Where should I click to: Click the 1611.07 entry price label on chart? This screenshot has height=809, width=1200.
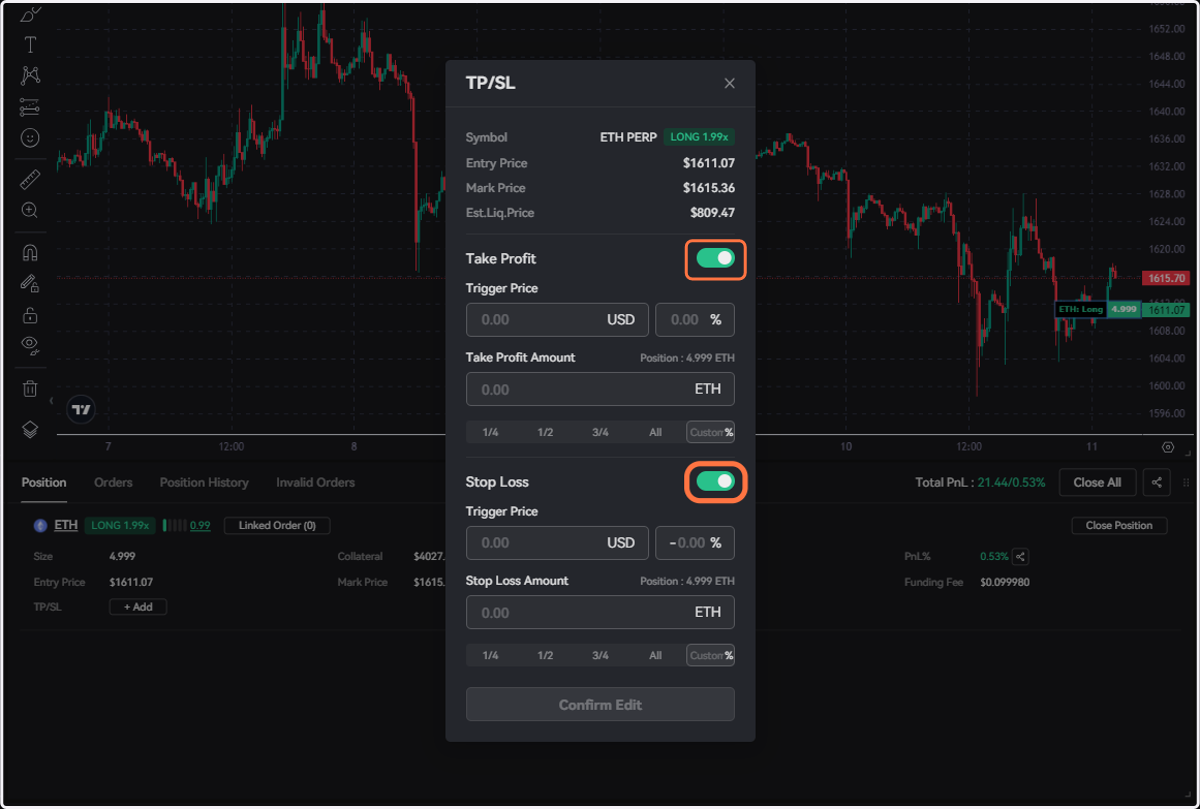click(1167, 310)
